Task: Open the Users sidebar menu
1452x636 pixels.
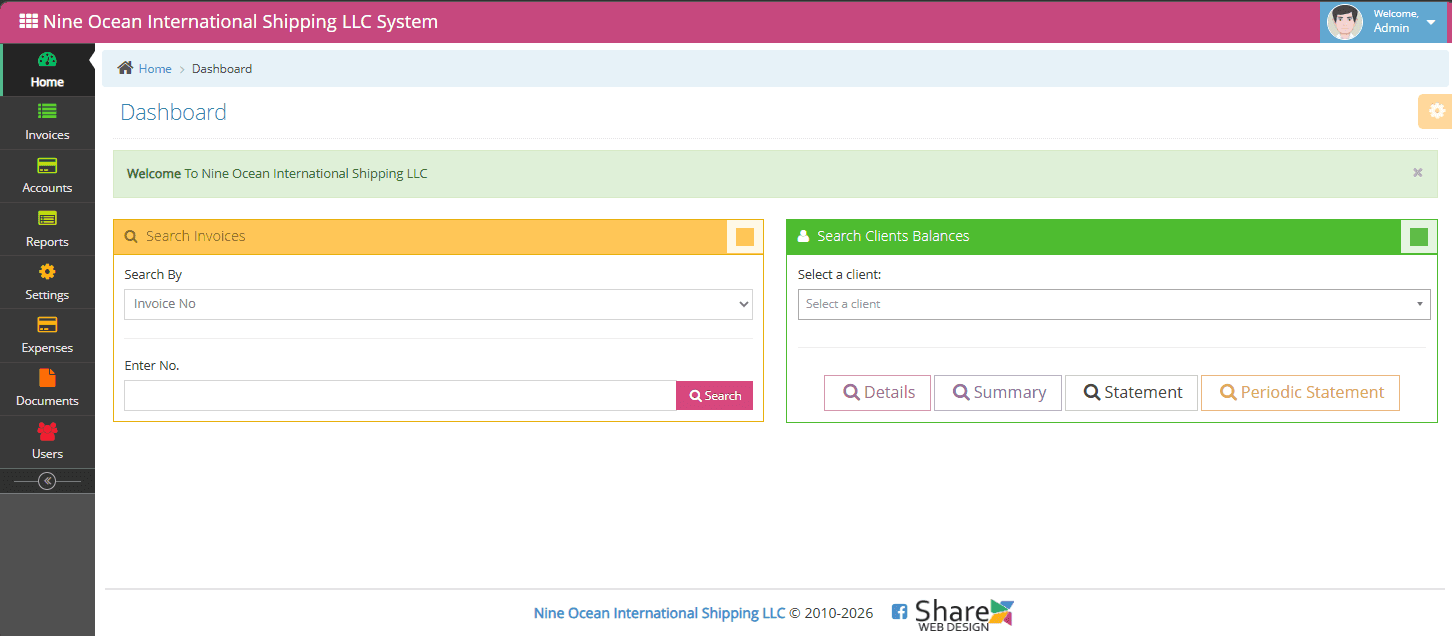Action: coord(47,441)
